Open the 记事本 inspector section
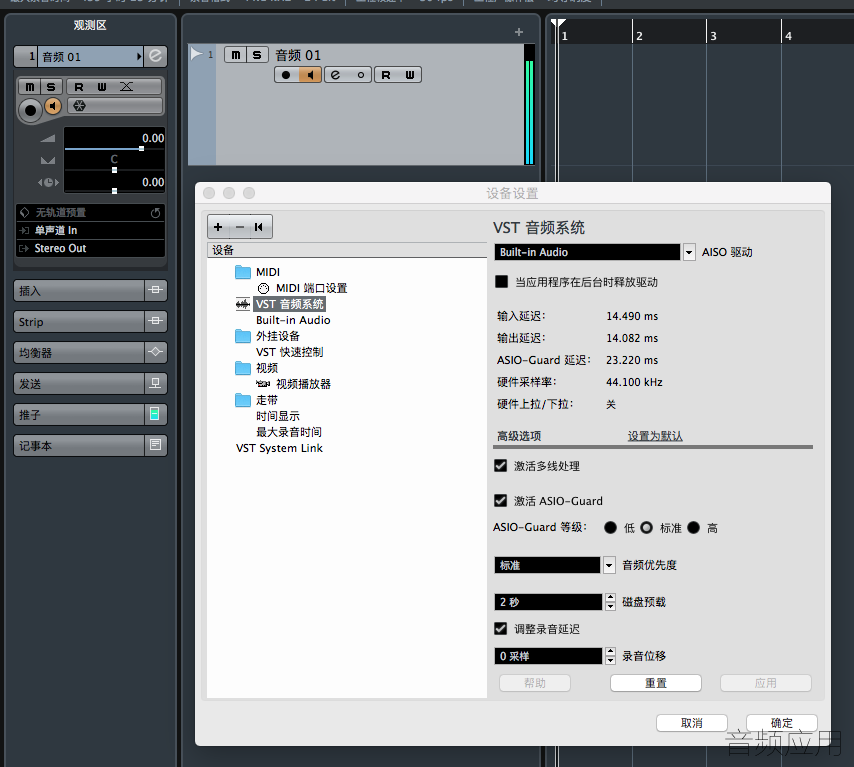This screenshot has width=854, height=767. tap(79, 446)
